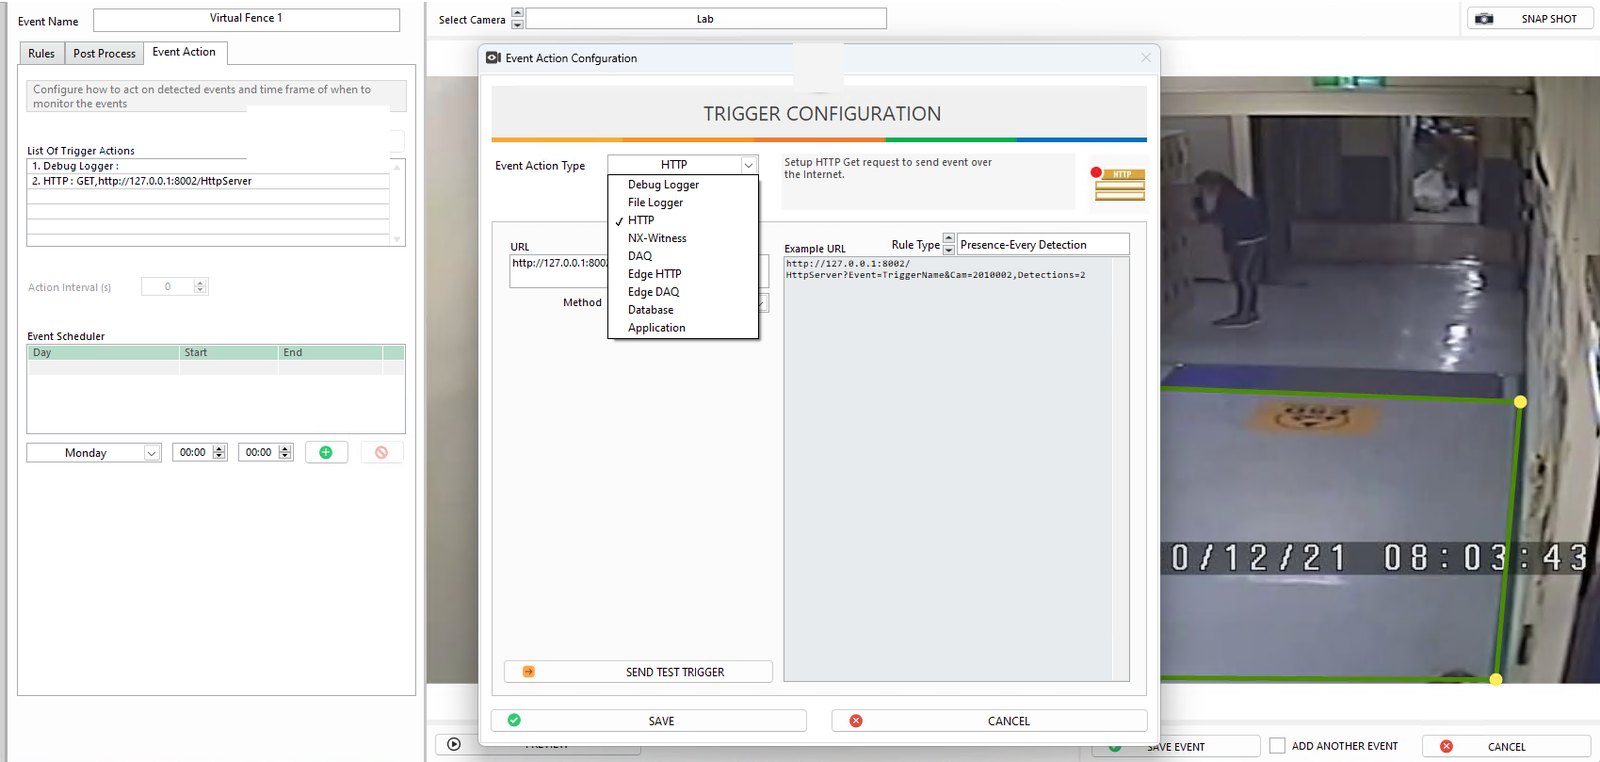Select the '1. Debug Logger :' trigger row
The height and width of the screenshot is (762, 1600).
point(208,166)
